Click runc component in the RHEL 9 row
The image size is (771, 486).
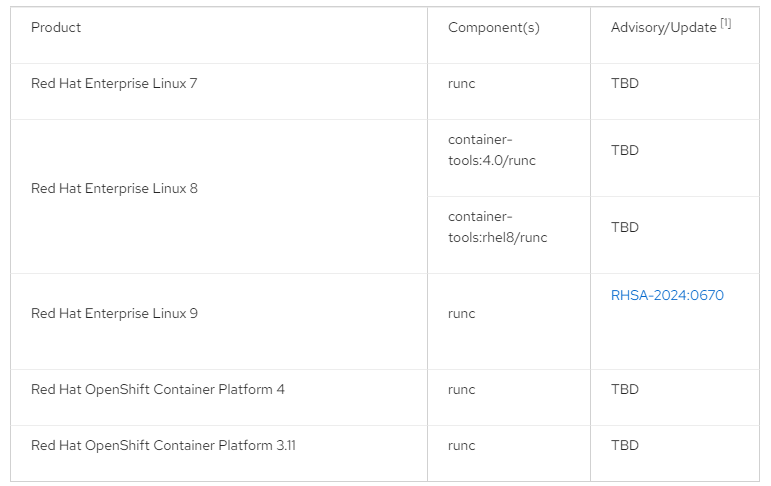tap(461, 314)
